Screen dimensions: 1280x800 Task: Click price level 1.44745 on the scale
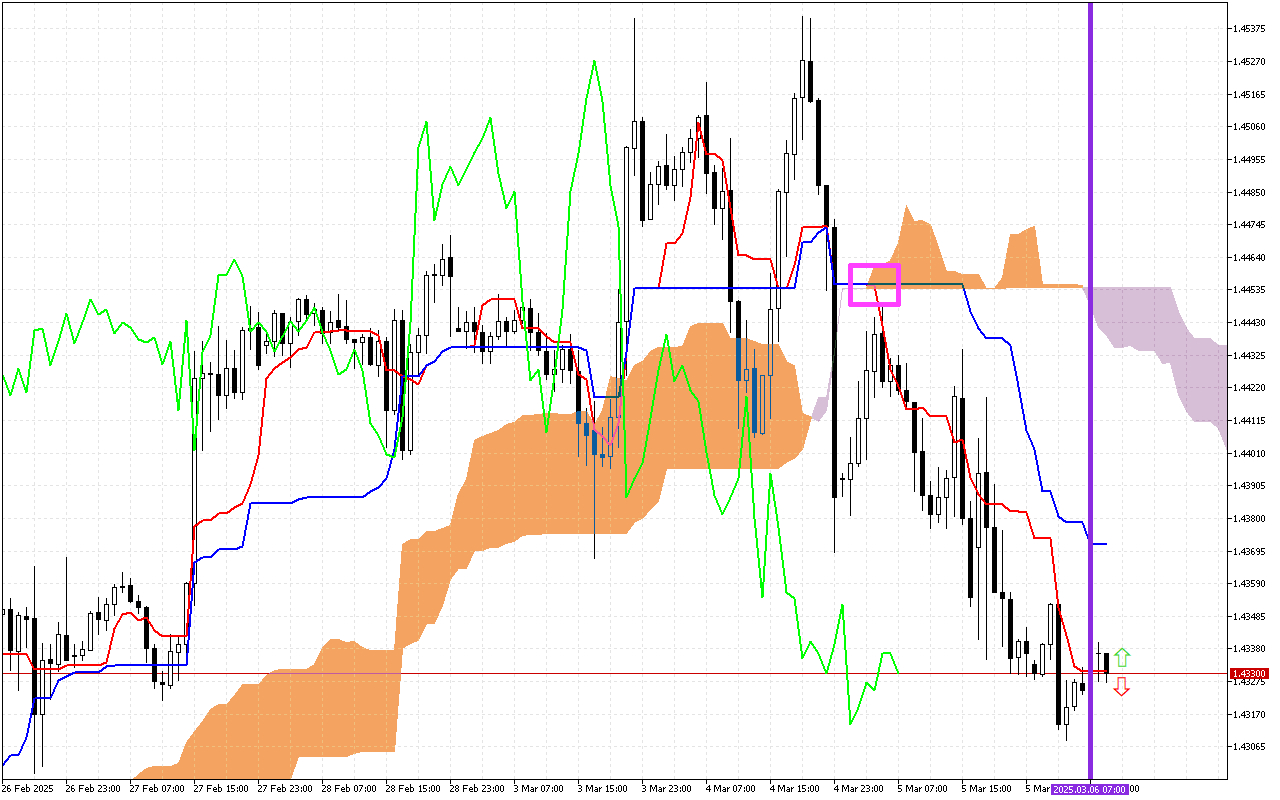pos(1249,226)
